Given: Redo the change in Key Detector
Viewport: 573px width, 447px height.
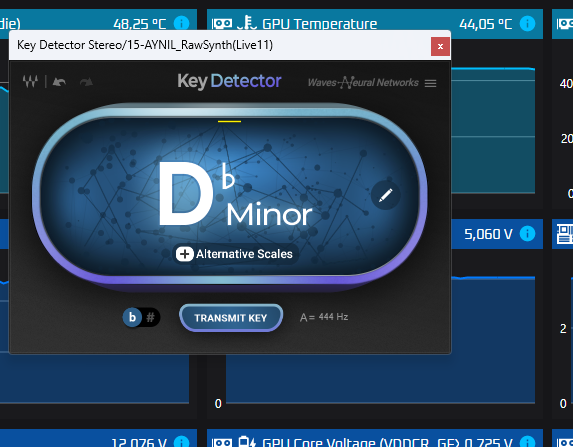Looking at the screenshot, I should [86, 82].
